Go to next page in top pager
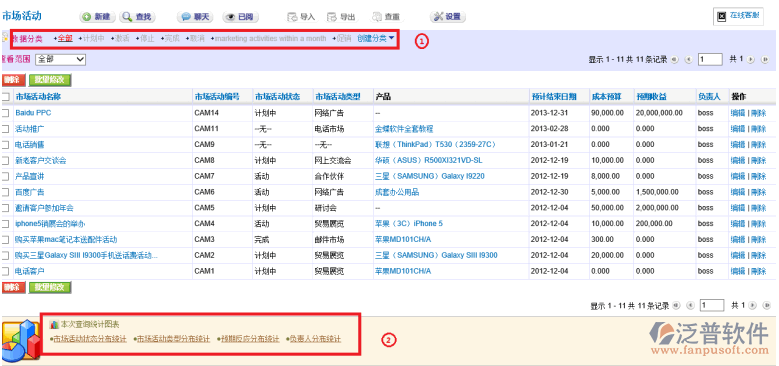 (751, 60)
